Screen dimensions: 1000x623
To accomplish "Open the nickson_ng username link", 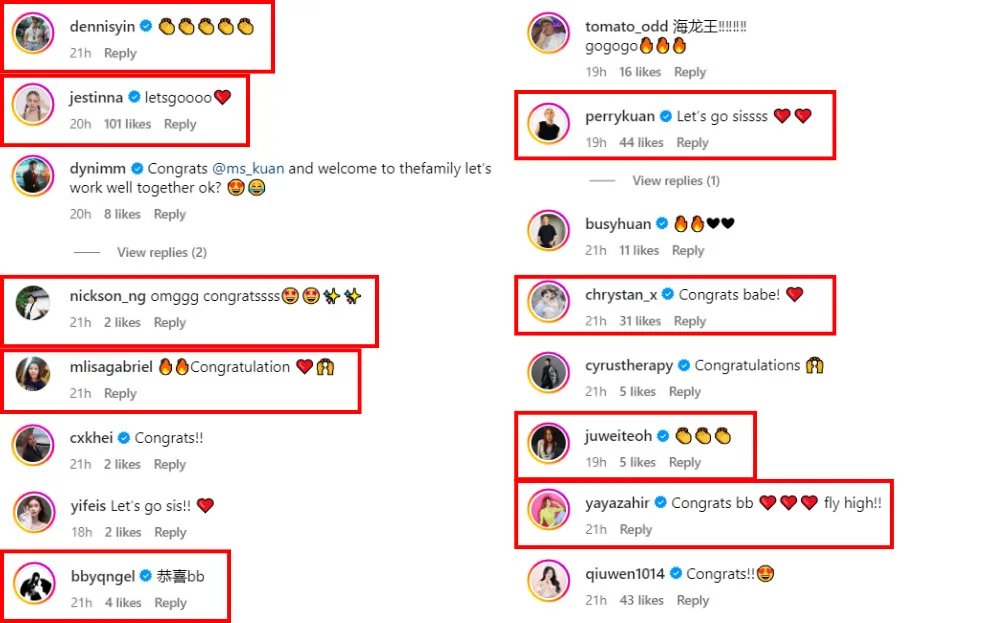I will [107, 296].
